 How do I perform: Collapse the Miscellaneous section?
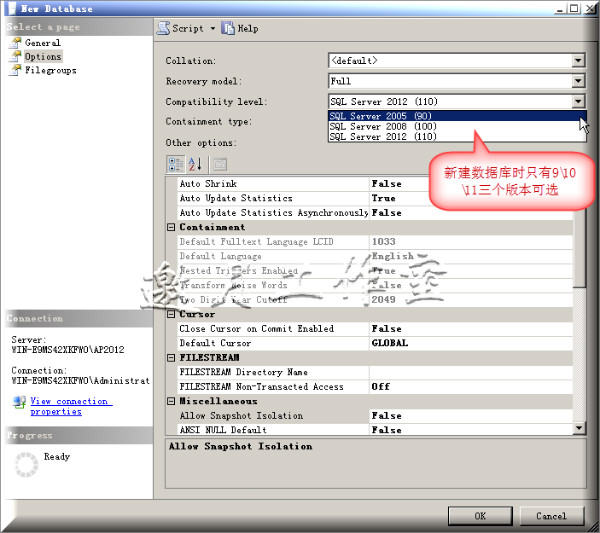(171, 401)
